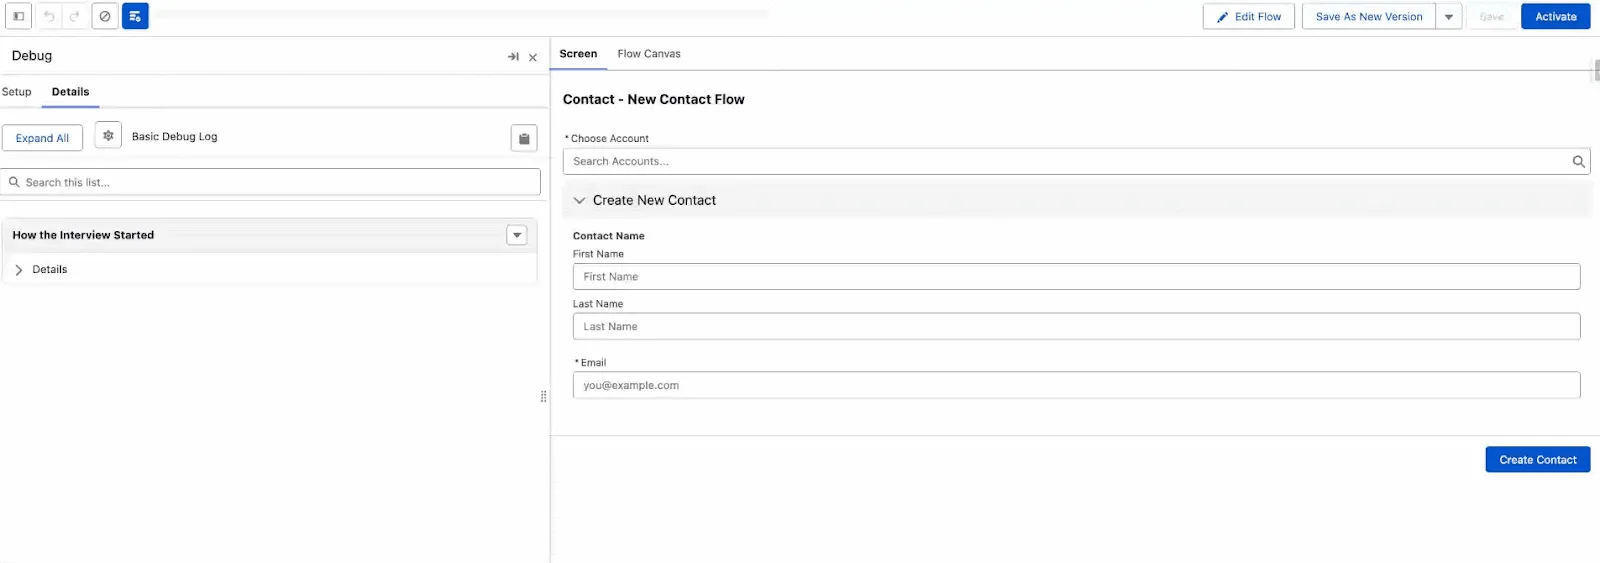Click the search icon in Choose Account
This screenshot has width=1600, height=563.
pyautogui.click(x=1578, y=161)
